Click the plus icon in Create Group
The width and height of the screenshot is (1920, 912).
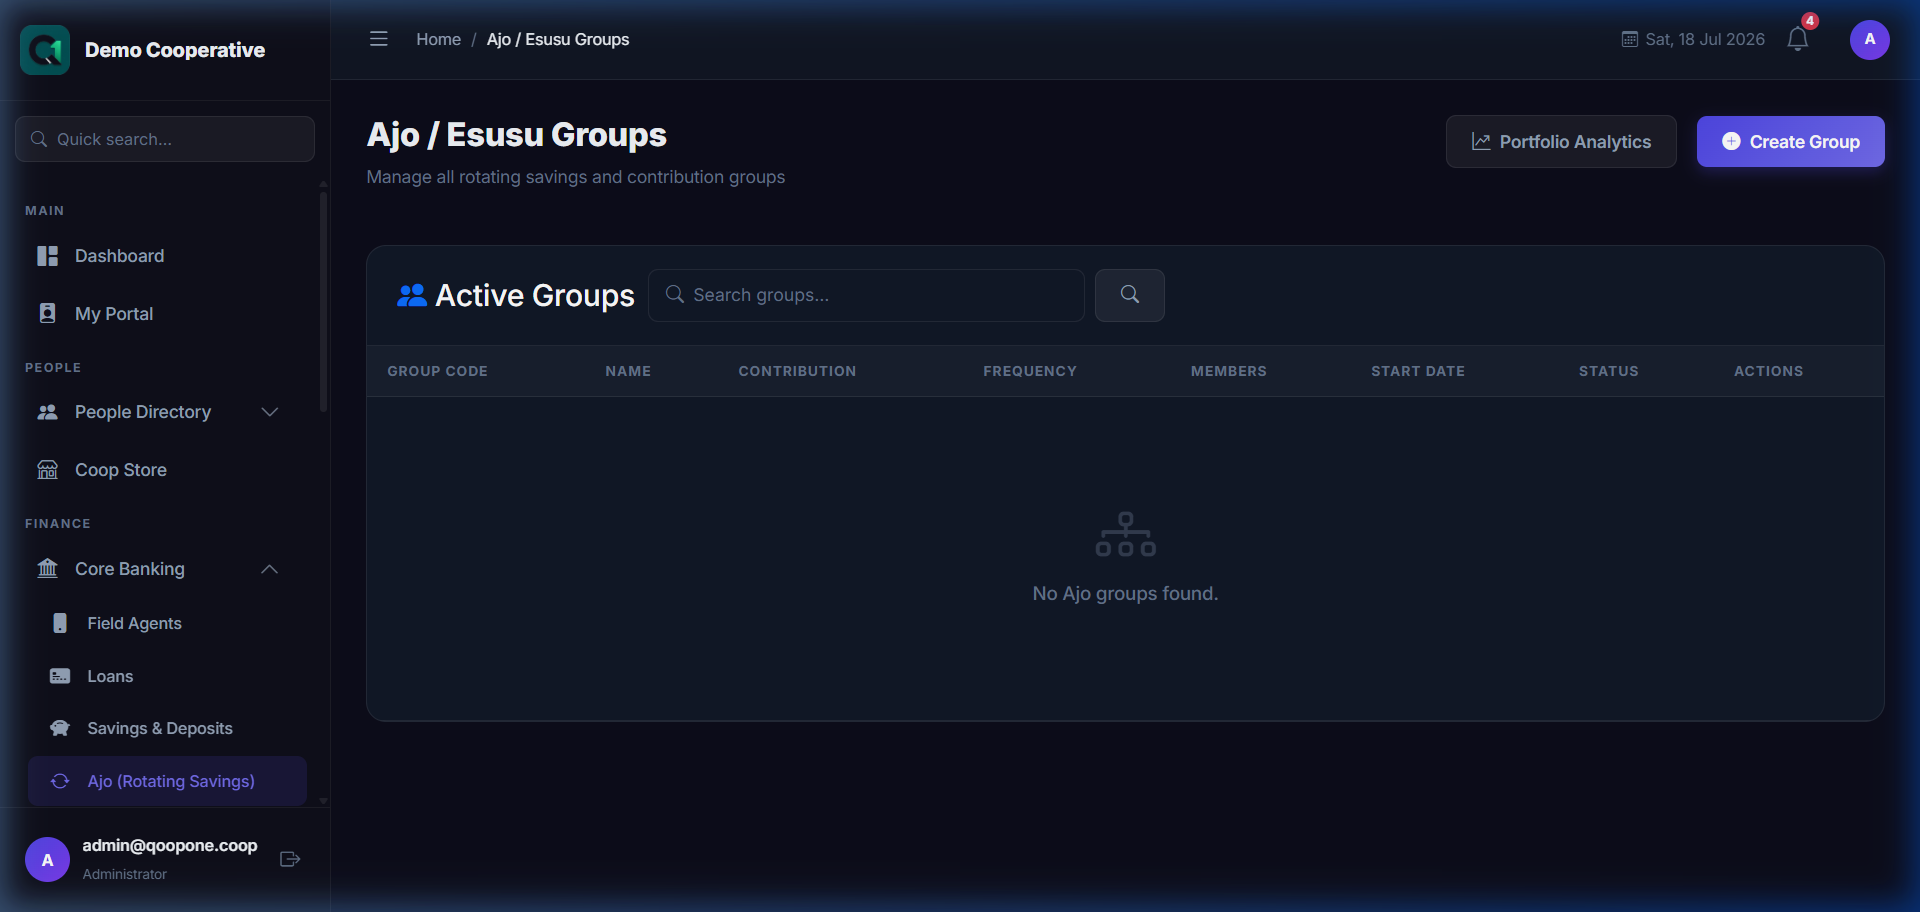pyautogui.click(x=1731, y=142)
